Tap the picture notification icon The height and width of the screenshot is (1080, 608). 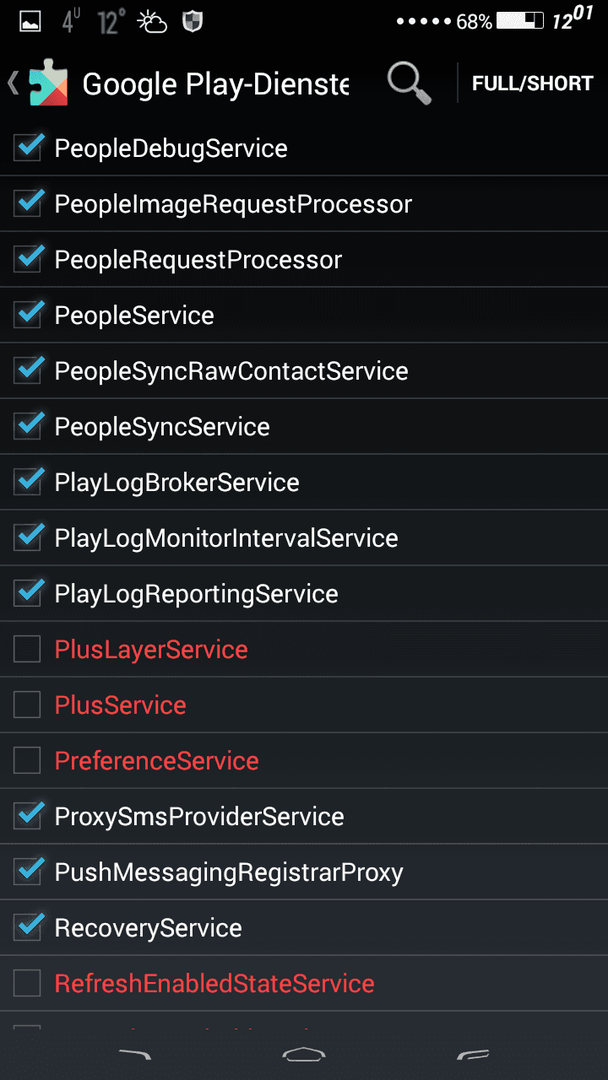30,22
